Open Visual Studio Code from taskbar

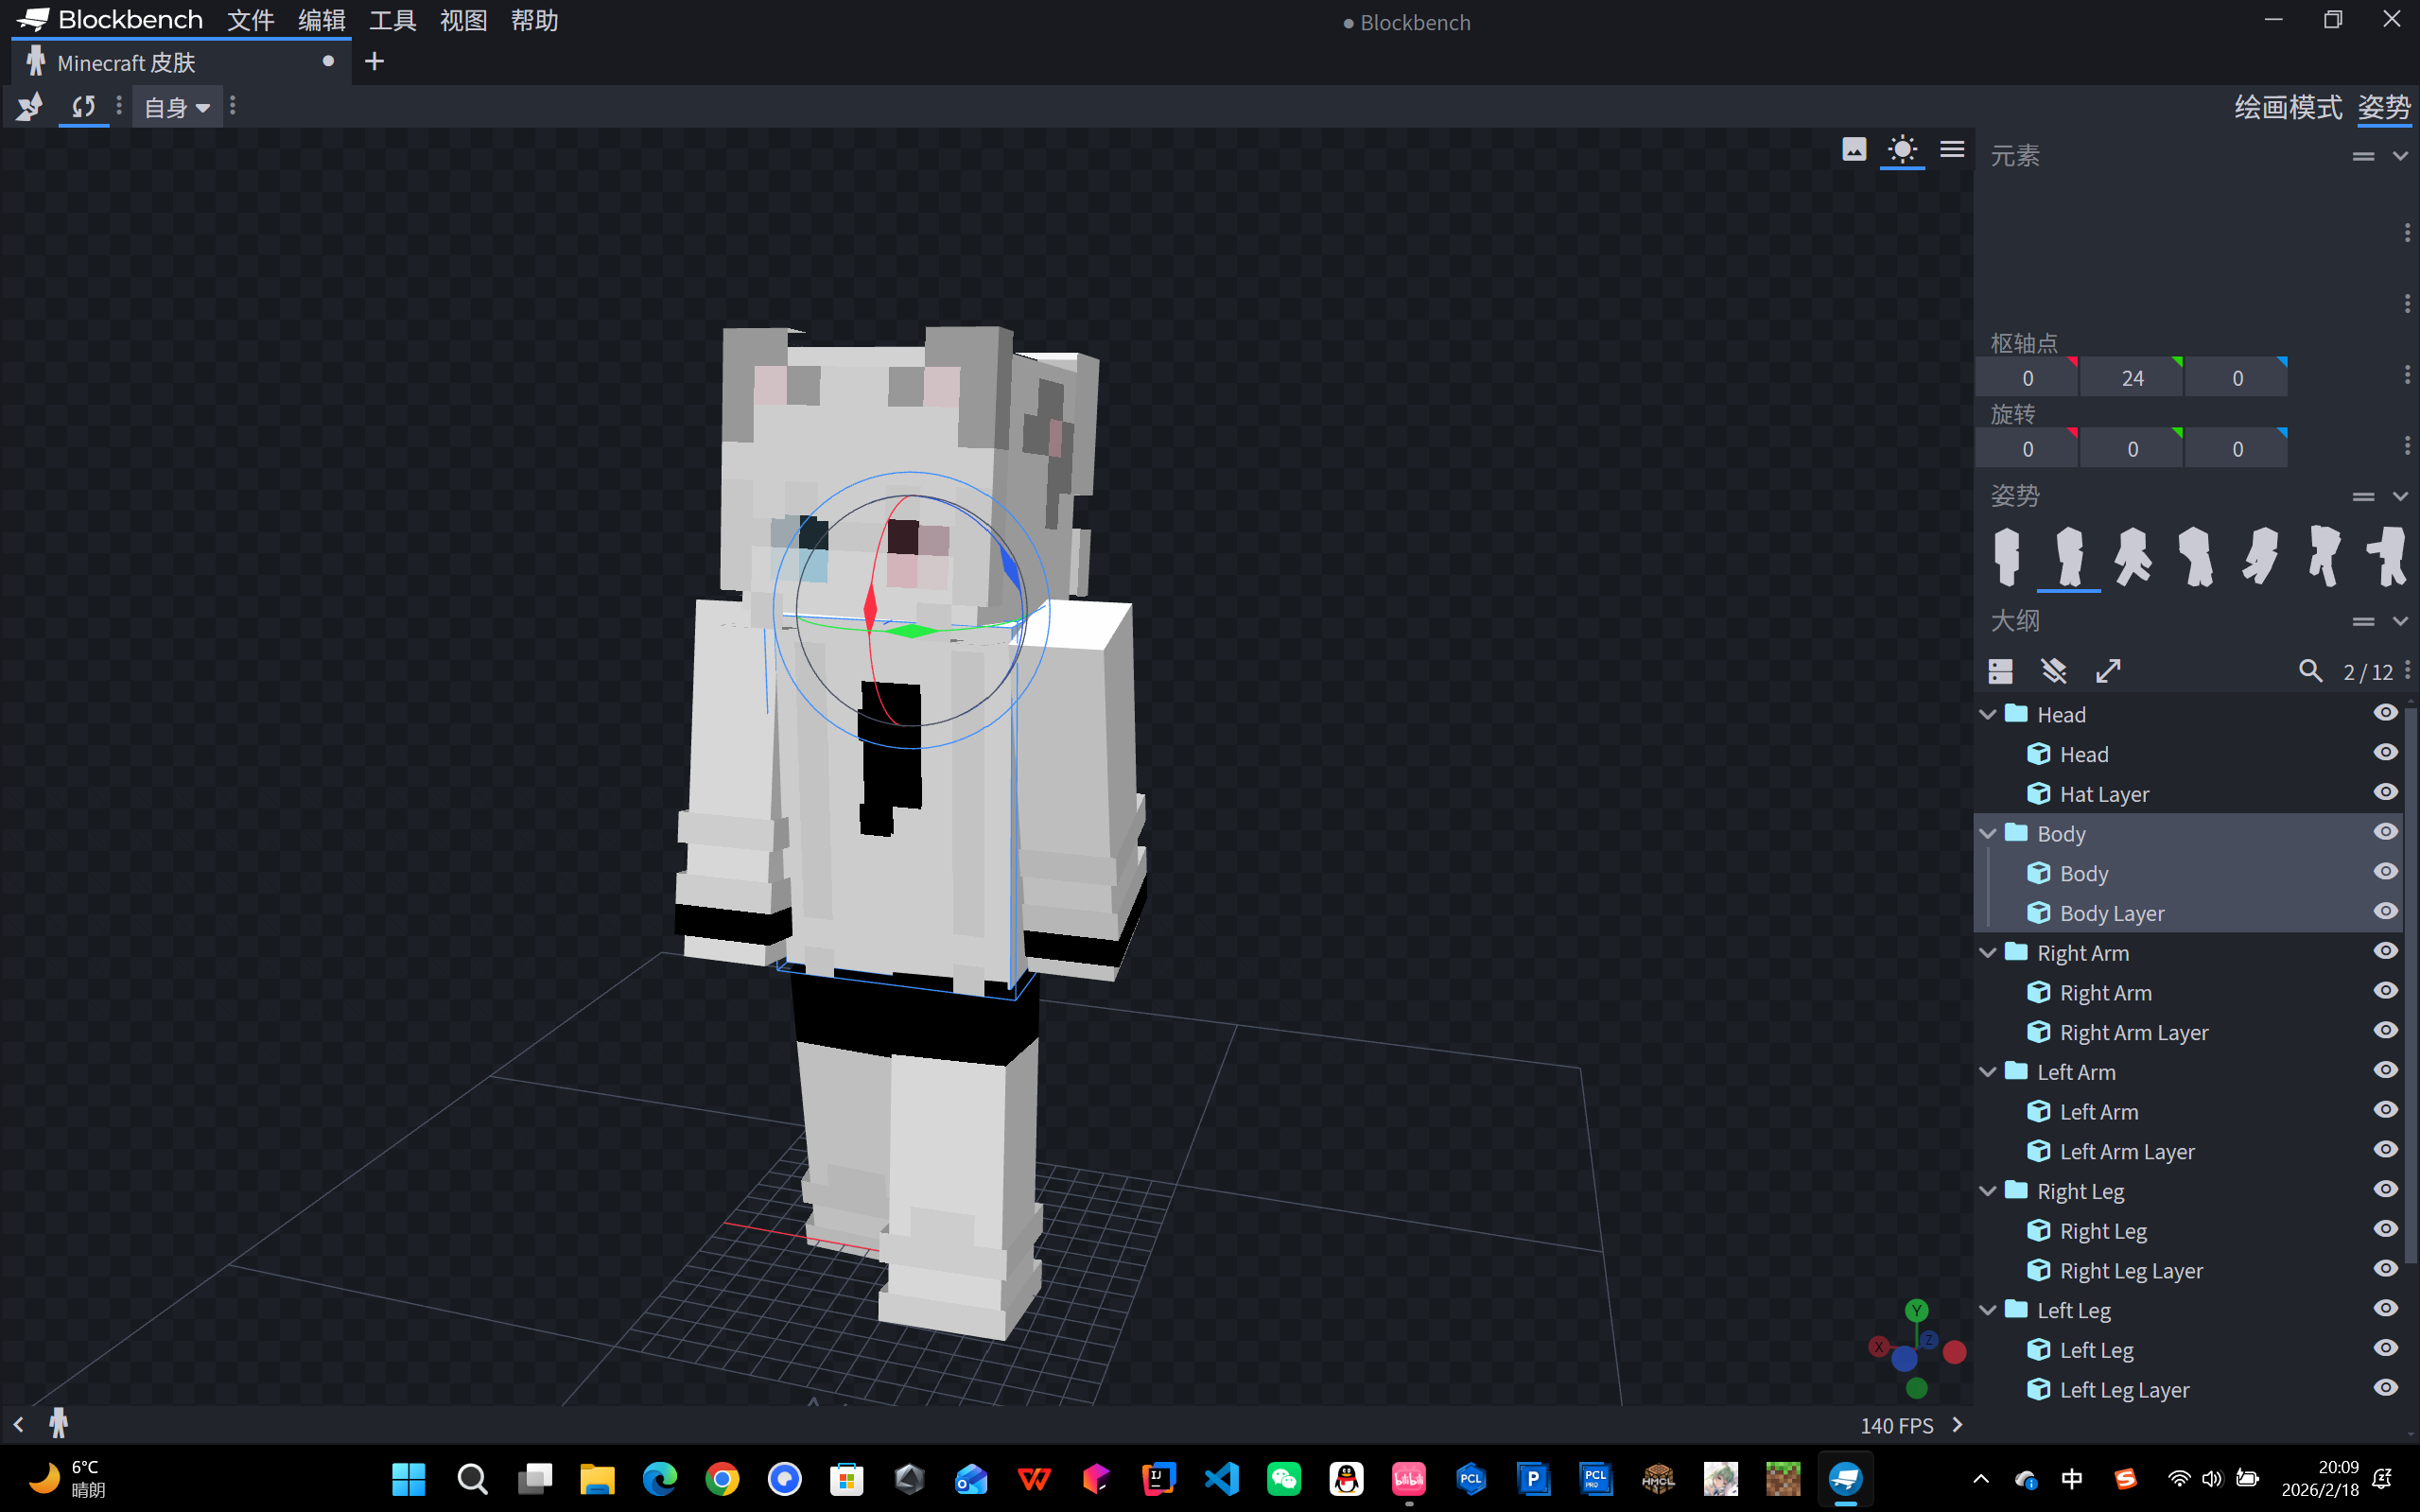click(x=1221, y=1478)
